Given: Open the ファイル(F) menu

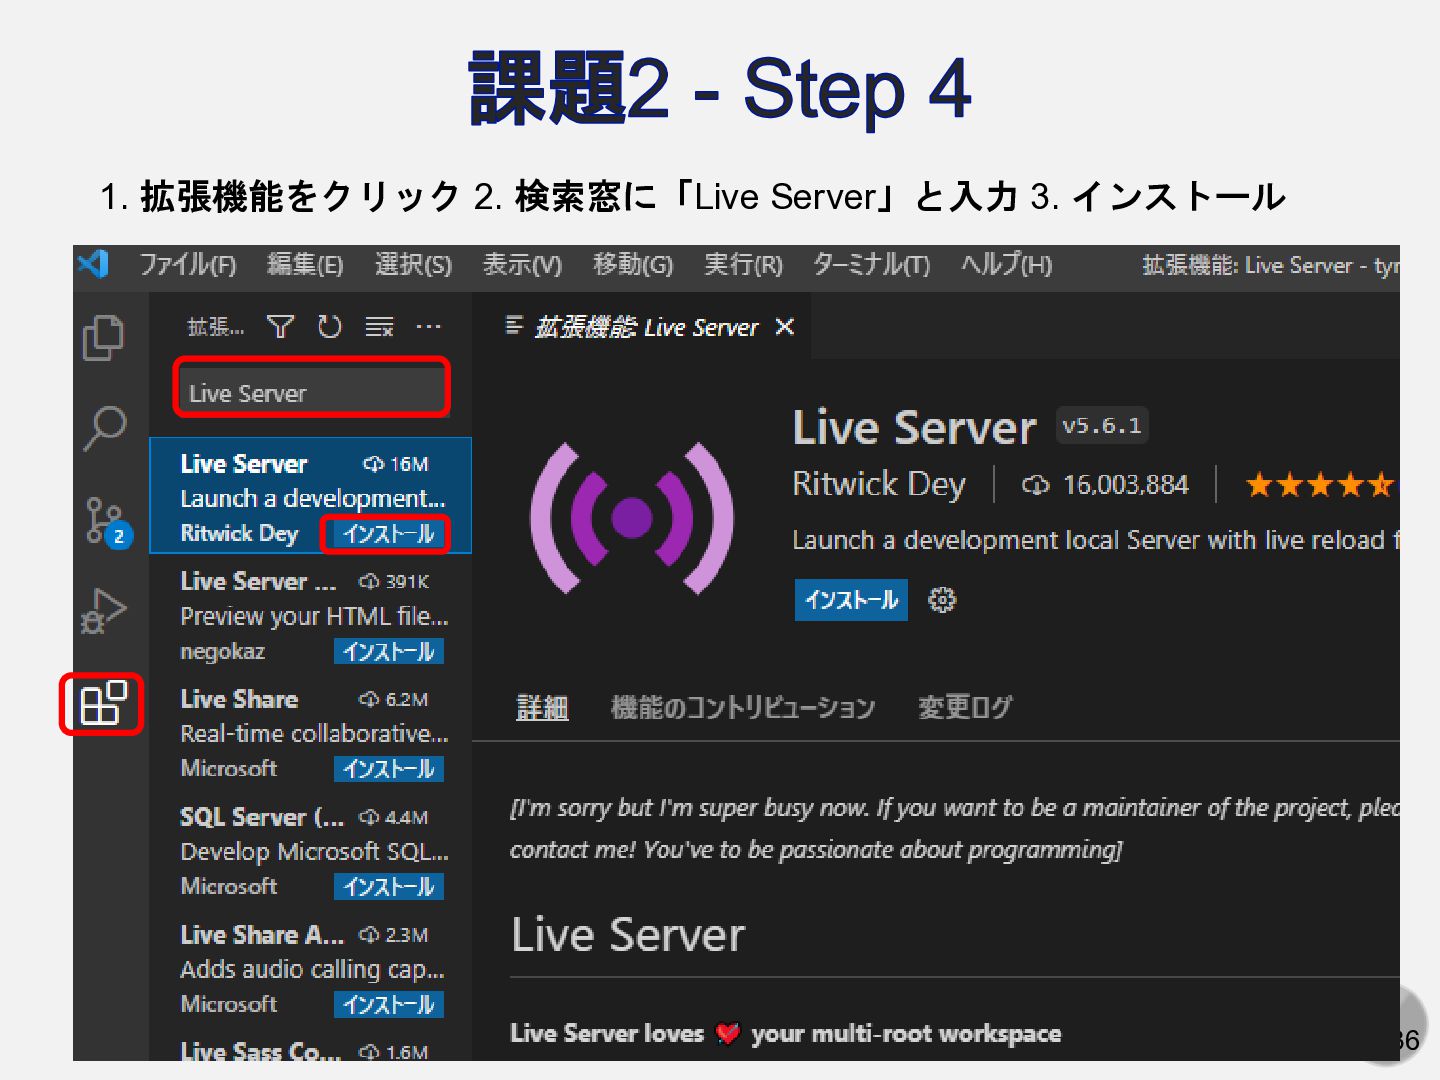Looking at the screenshot, I should click(x=188, y=265).
